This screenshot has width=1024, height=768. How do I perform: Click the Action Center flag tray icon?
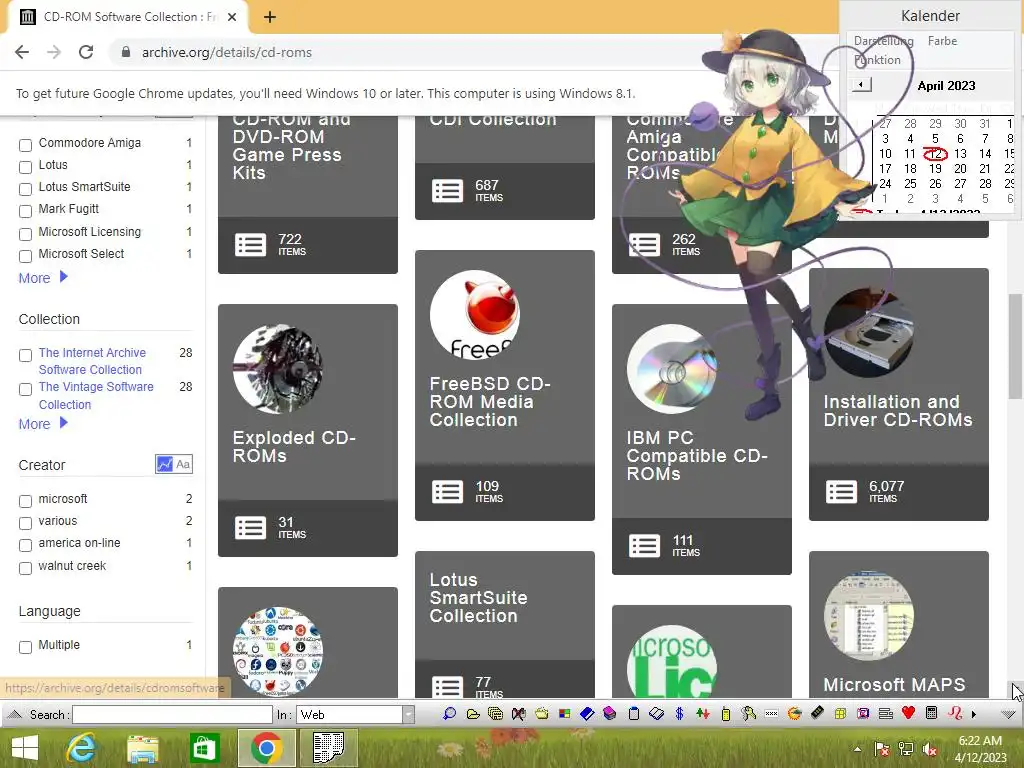tap(882, 750)
